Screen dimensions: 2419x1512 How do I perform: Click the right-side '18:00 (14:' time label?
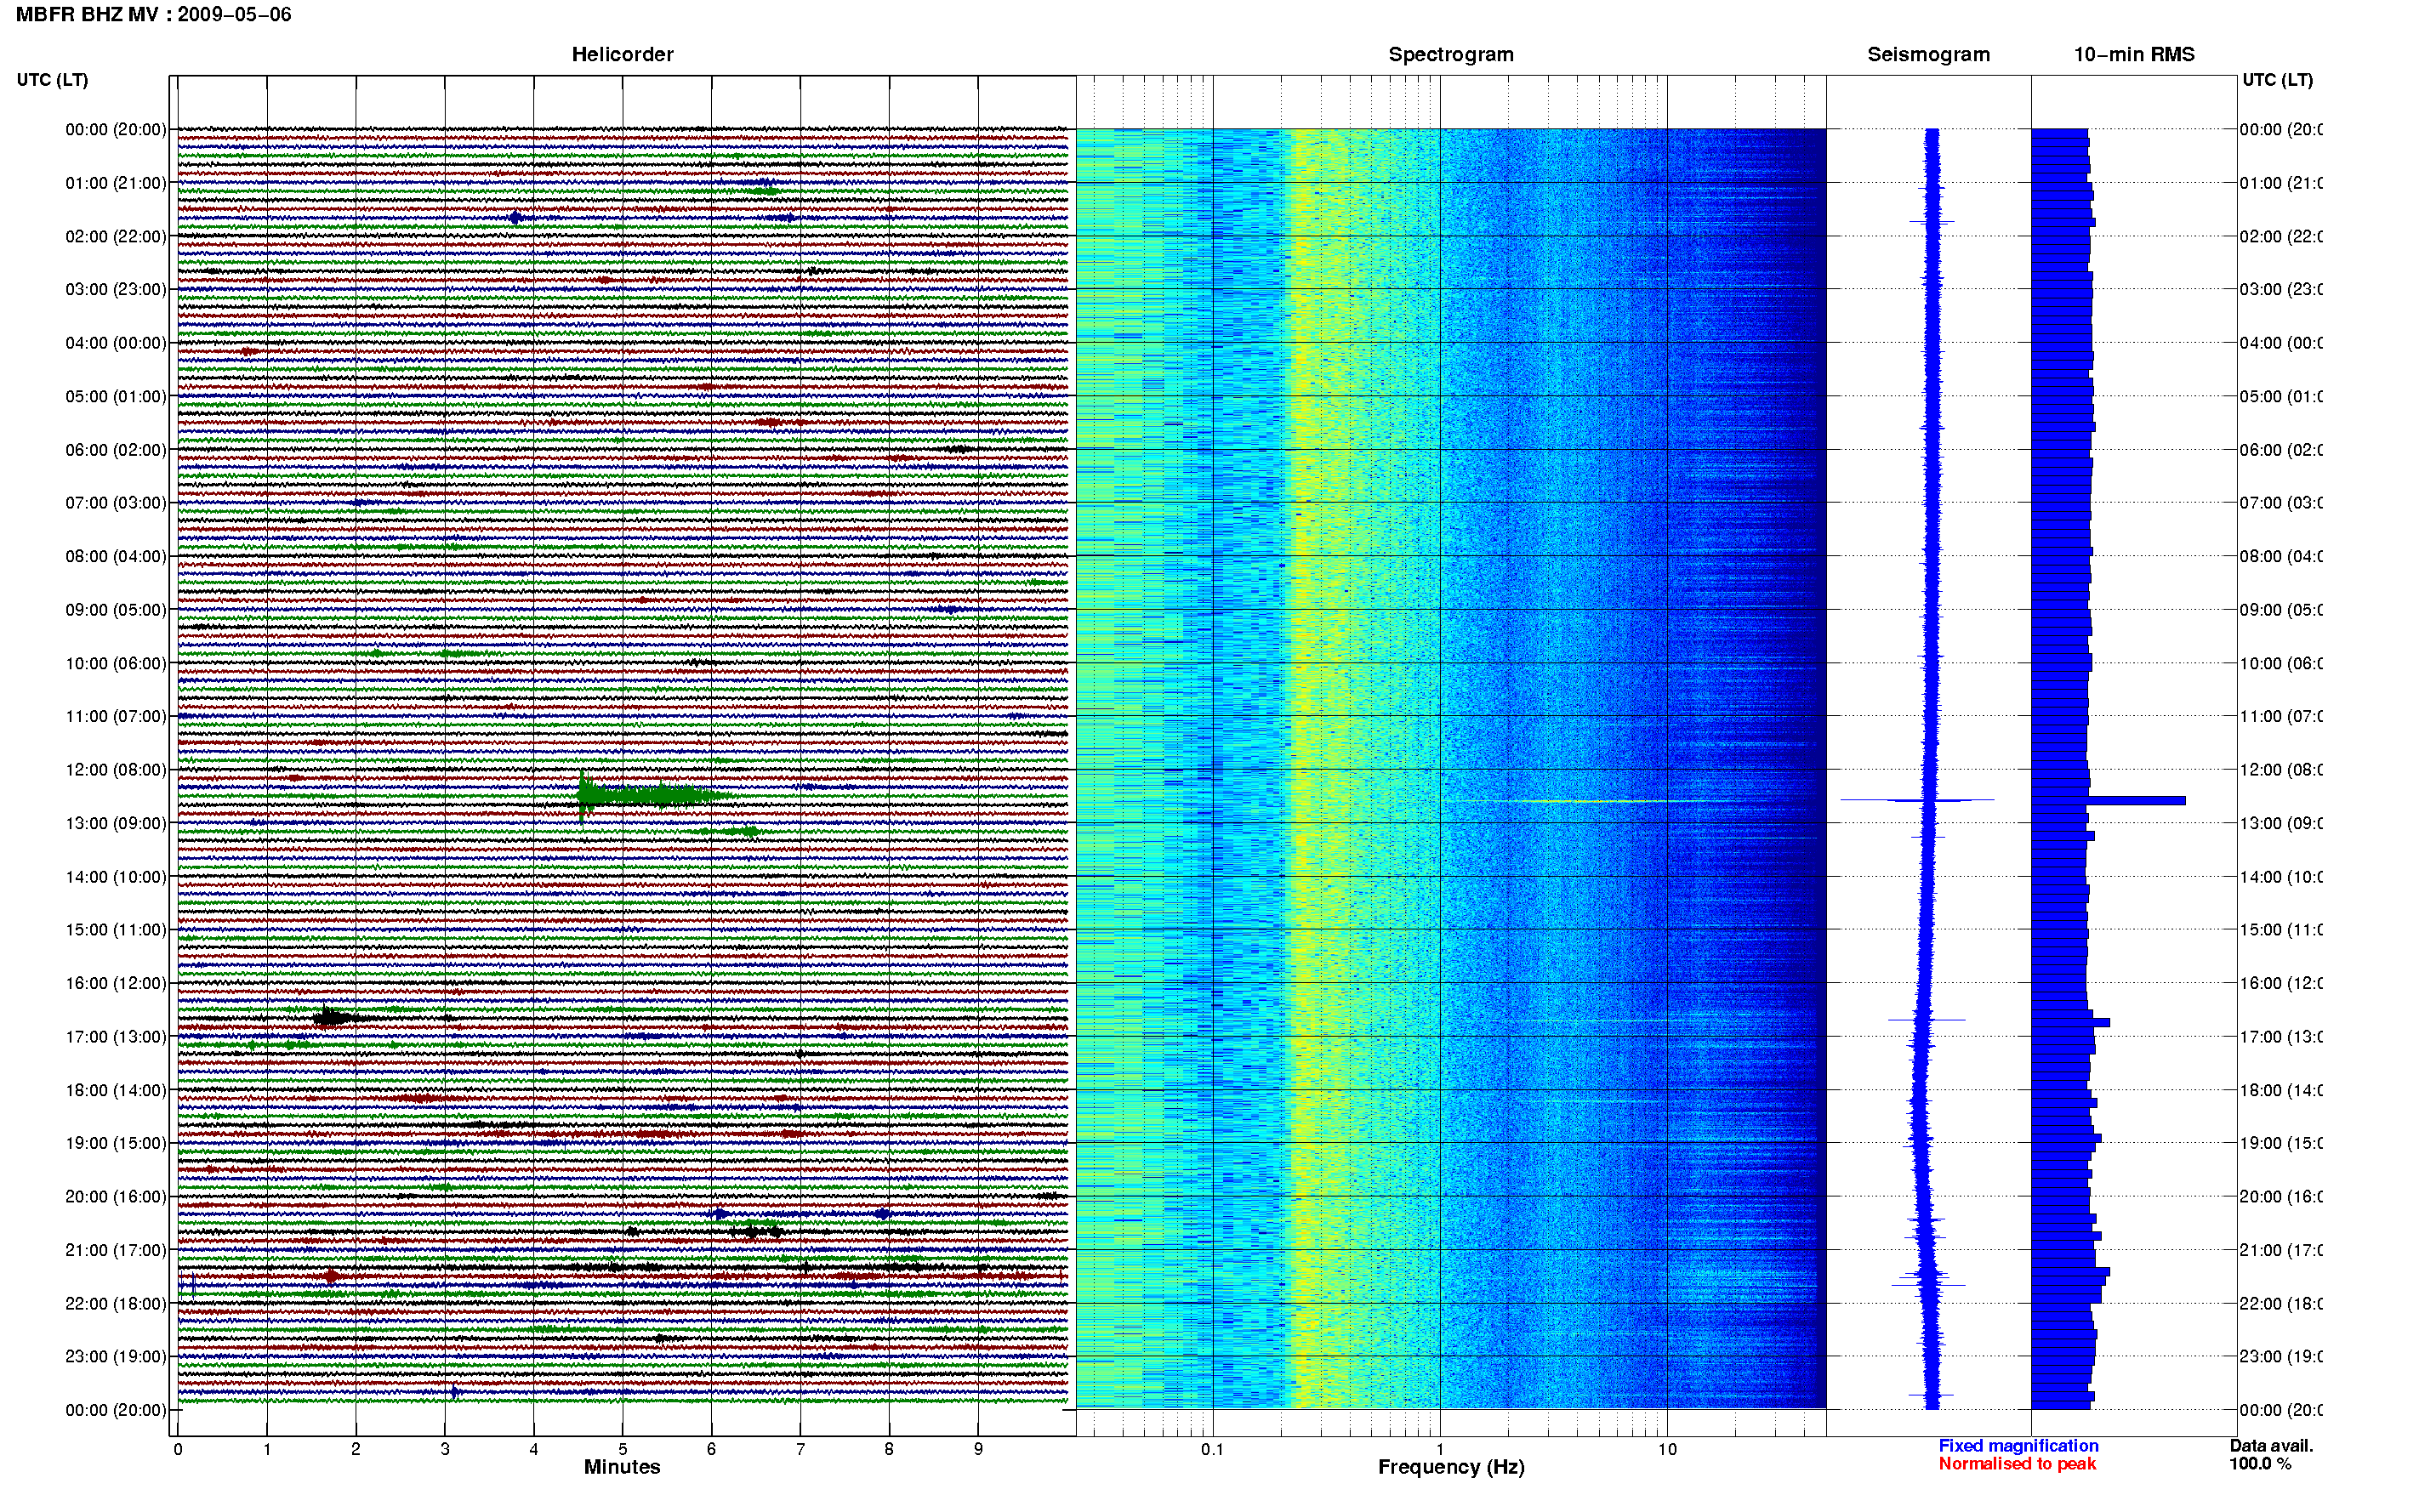coord(2281,1090)
